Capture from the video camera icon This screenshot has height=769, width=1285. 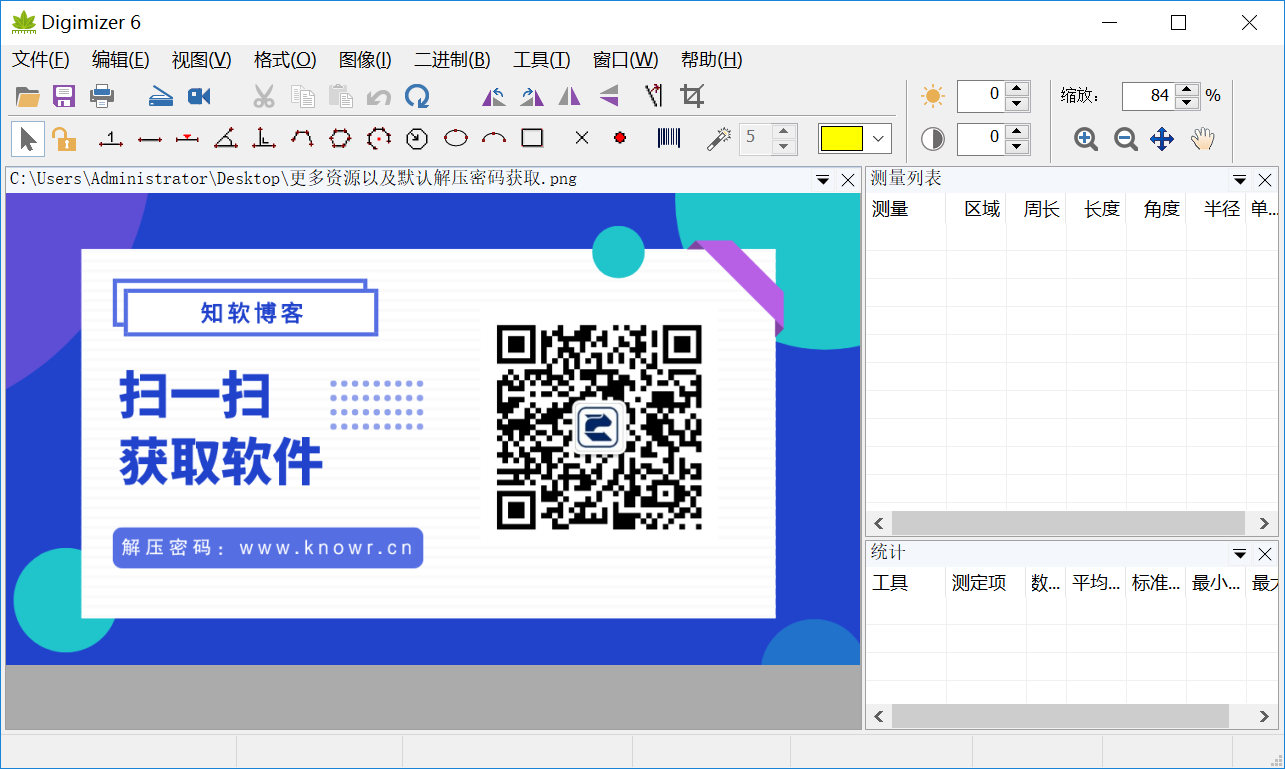199,97
